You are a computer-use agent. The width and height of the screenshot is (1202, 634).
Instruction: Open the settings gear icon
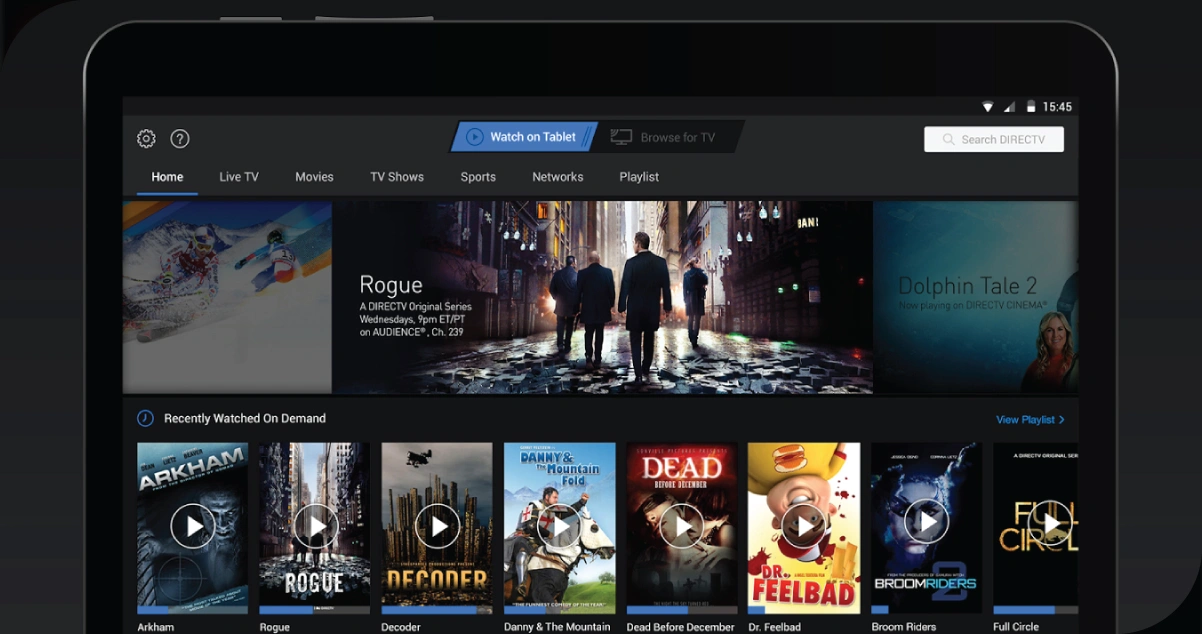point(146,138)
